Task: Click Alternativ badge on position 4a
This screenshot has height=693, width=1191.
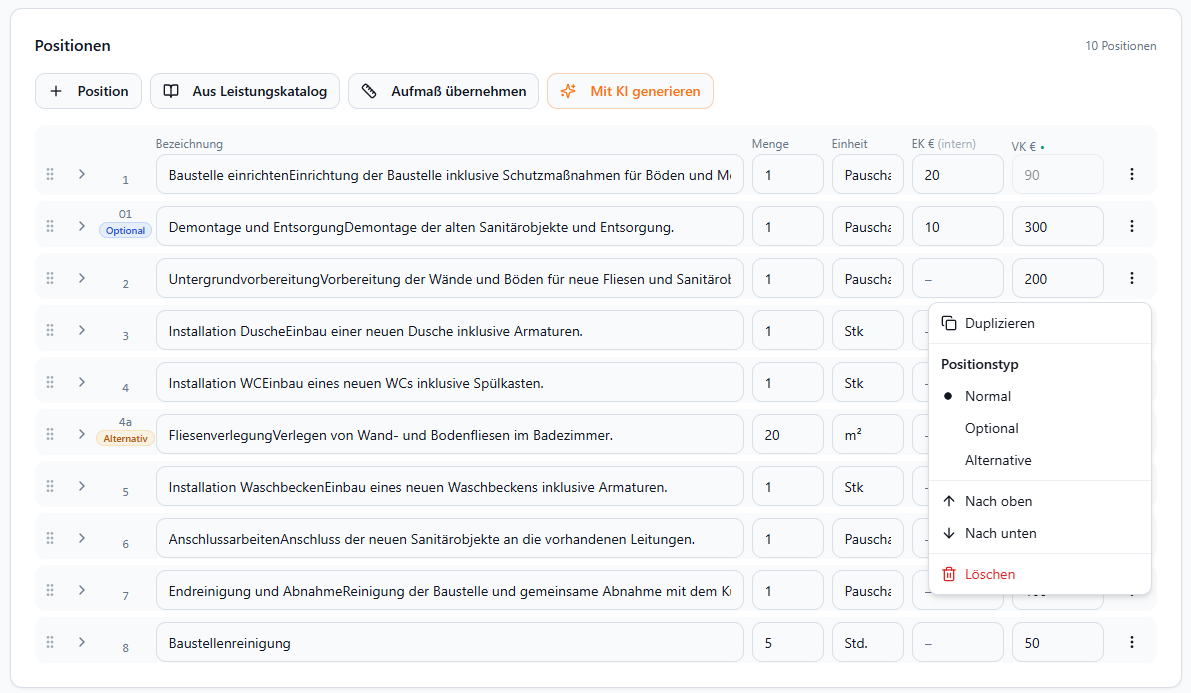Action: [x=125, y=438]
